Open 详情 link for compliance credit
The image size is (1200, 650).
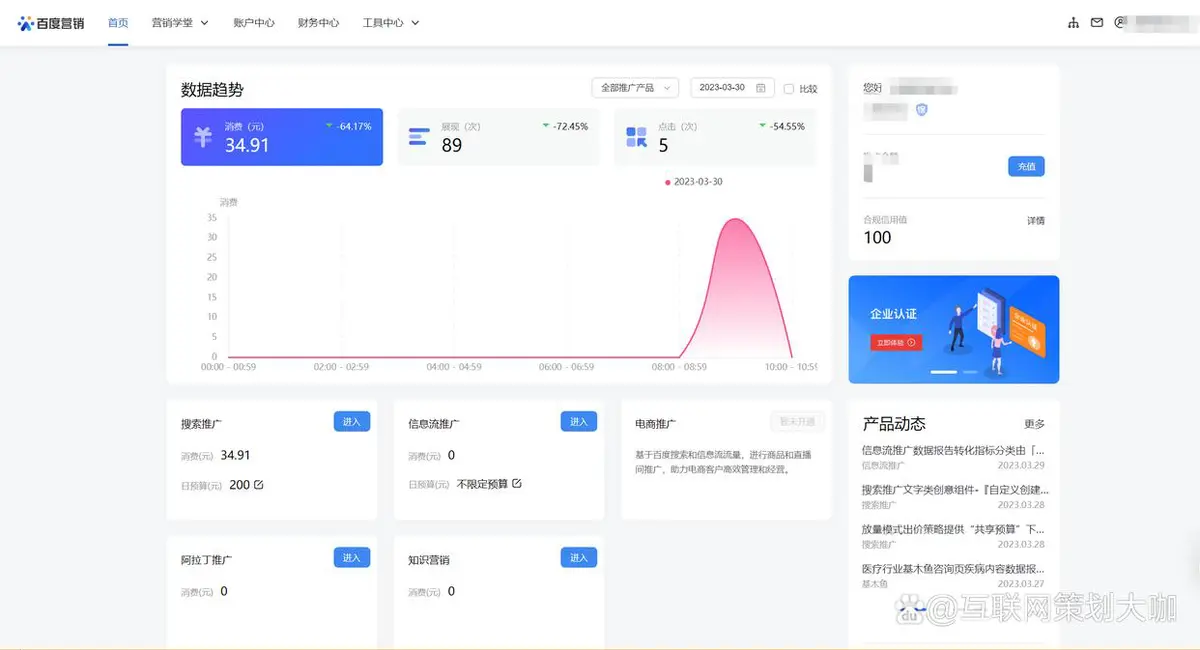click(x=1035, y=220)
